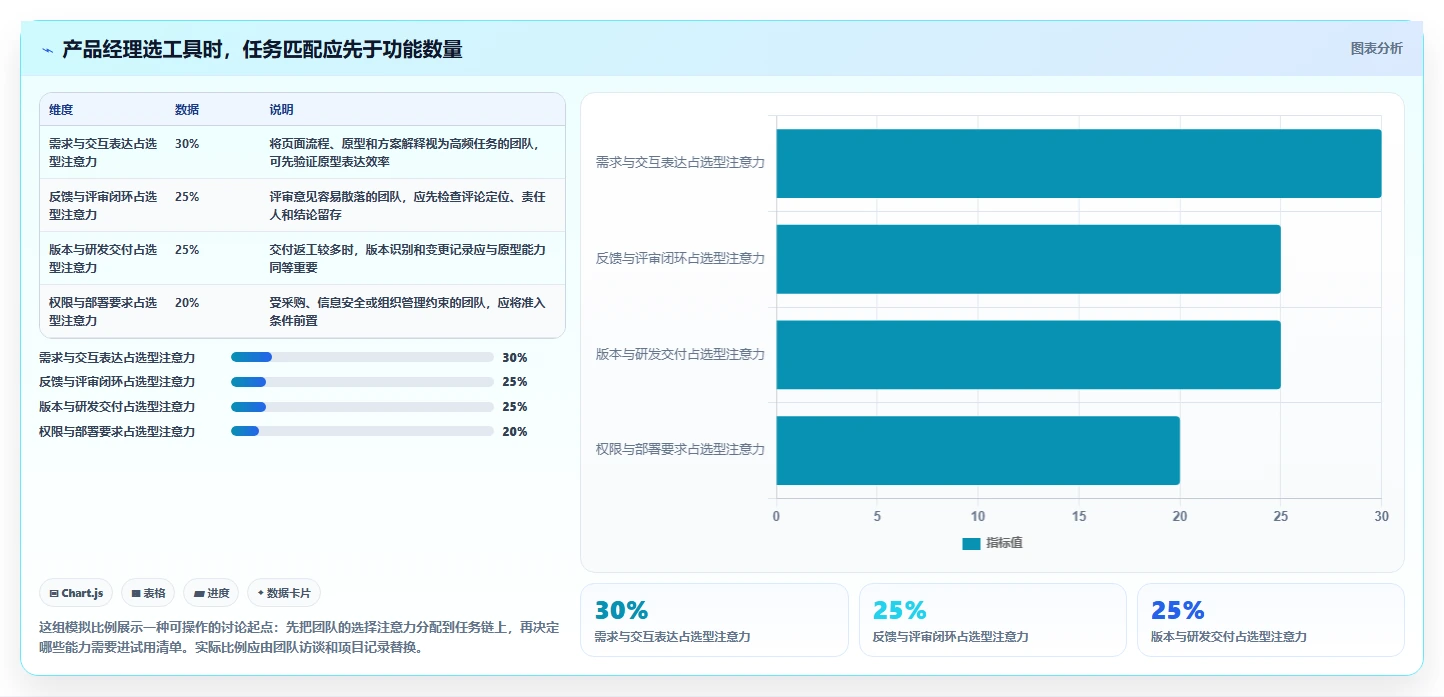1444x697 pixels.
Task: Click chart axis label 需求与交互表达占选型注意力
Action: click(680, 162)
